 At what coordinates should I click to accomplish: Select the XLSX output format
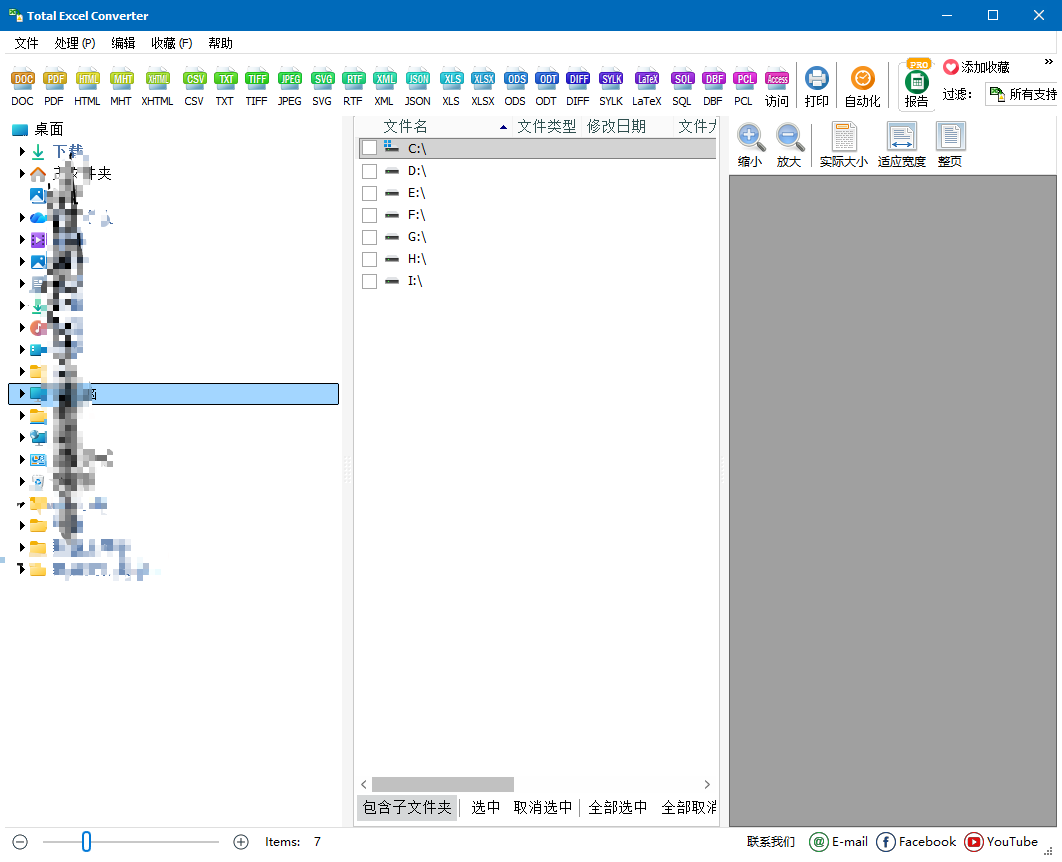[x=483, y=85]
